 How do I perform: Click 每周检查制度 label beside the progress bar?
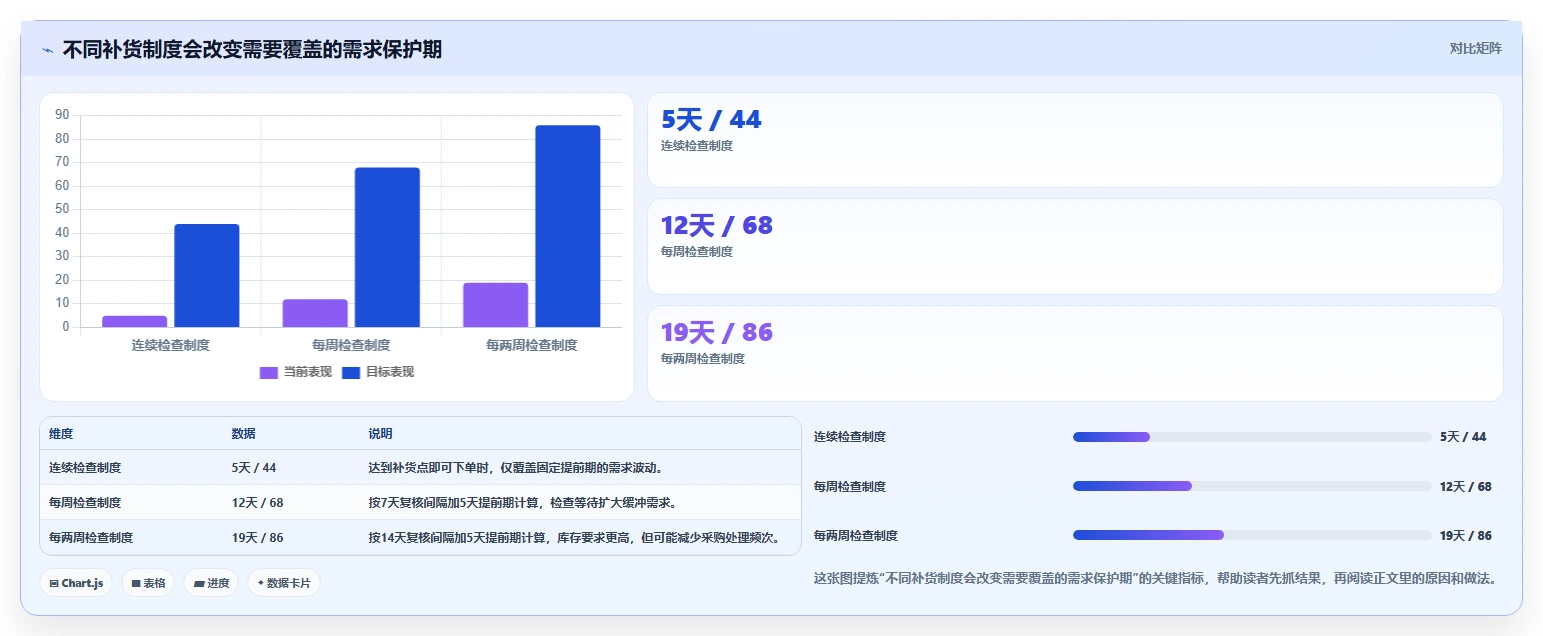pyautogui.click(x=850, y=487)
